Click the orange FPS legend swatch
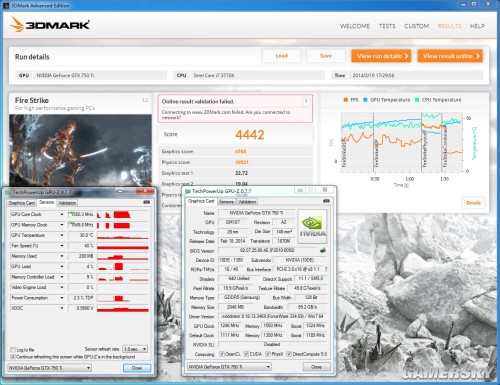500x385 pixels. (346, 100)
